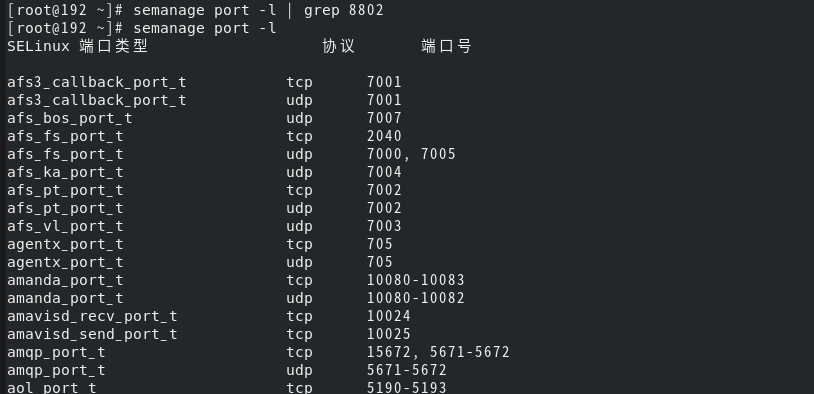Click the second 'semanage port -l' command line
Image resolution: width=814 pixels, height=394 pixels.
pyautogui.click(x=205, y=28)
